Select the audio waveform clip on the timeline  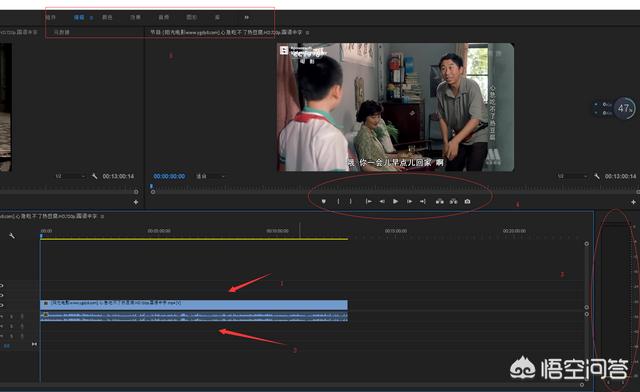pos(194,317)
